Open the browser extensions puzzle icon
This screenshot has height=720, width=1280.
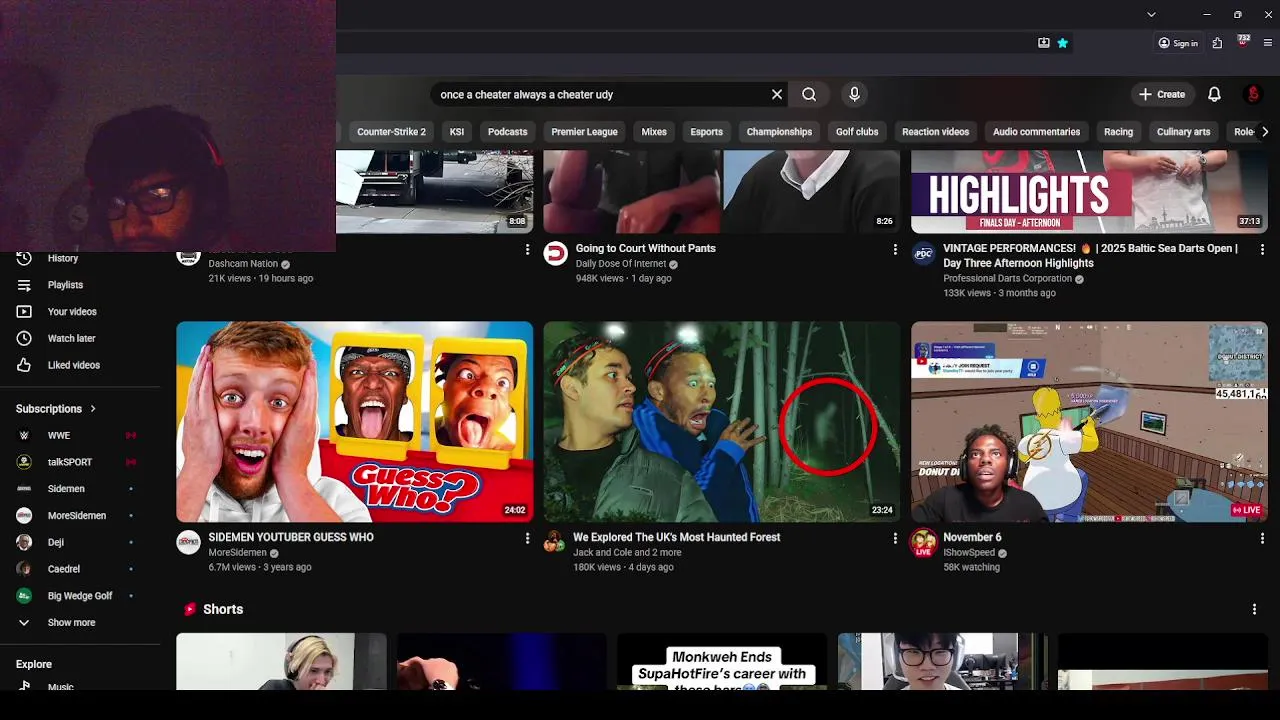click(1217, 43)
